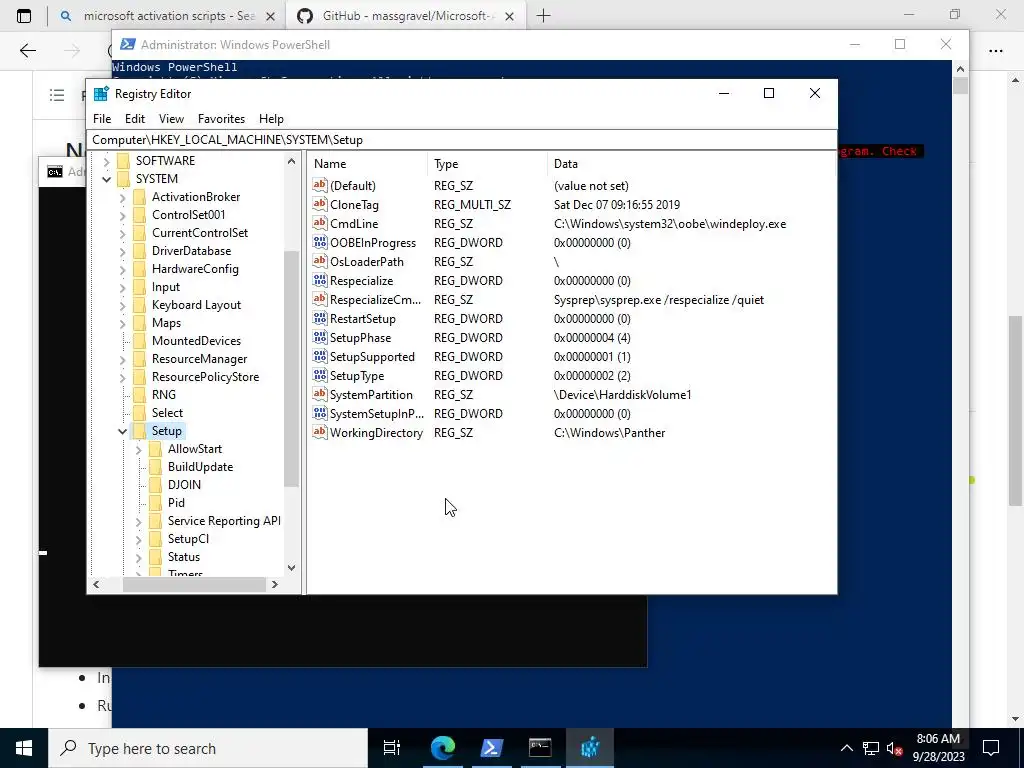Click the RestartSetup DWORD icon
1024x768 pixels.
coord(319,319)
